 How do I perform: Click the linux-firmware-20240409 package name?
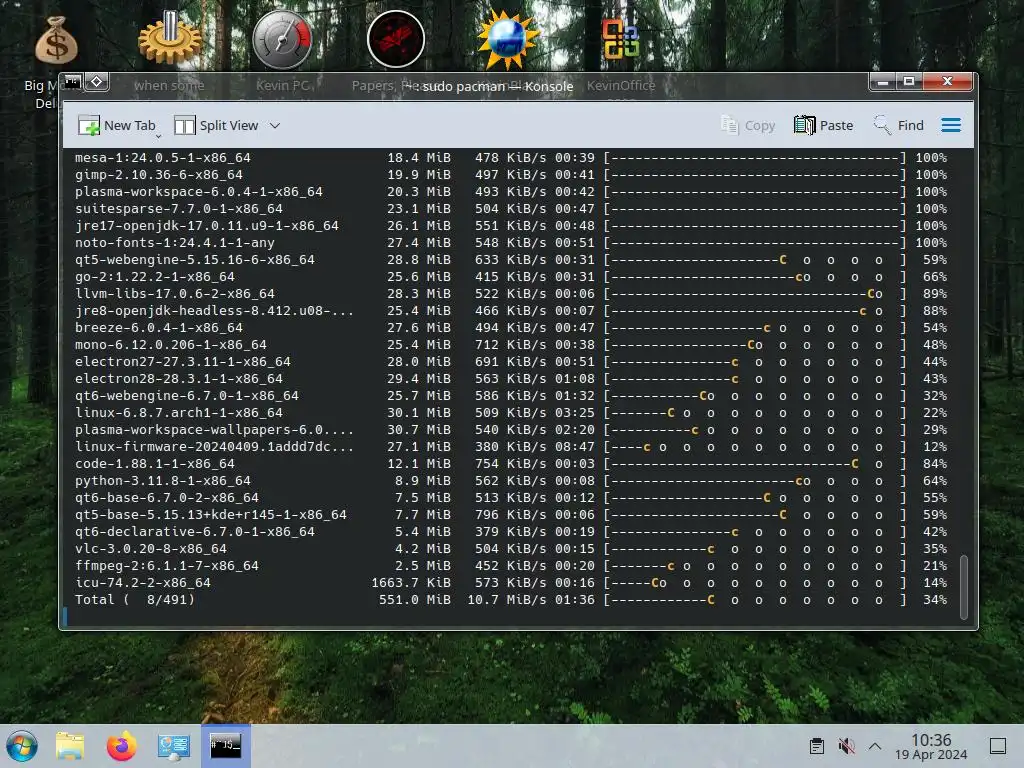tap(214, 446)
